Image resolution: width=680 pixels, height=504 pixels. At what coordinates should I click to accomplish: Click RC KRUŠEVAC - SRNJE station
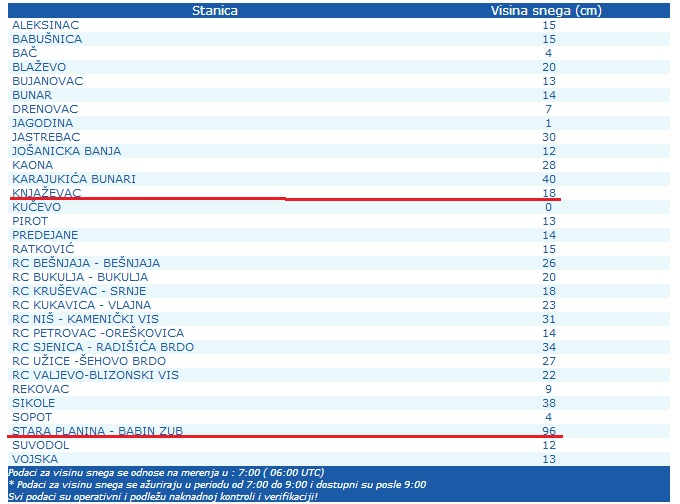pos(79,291)
